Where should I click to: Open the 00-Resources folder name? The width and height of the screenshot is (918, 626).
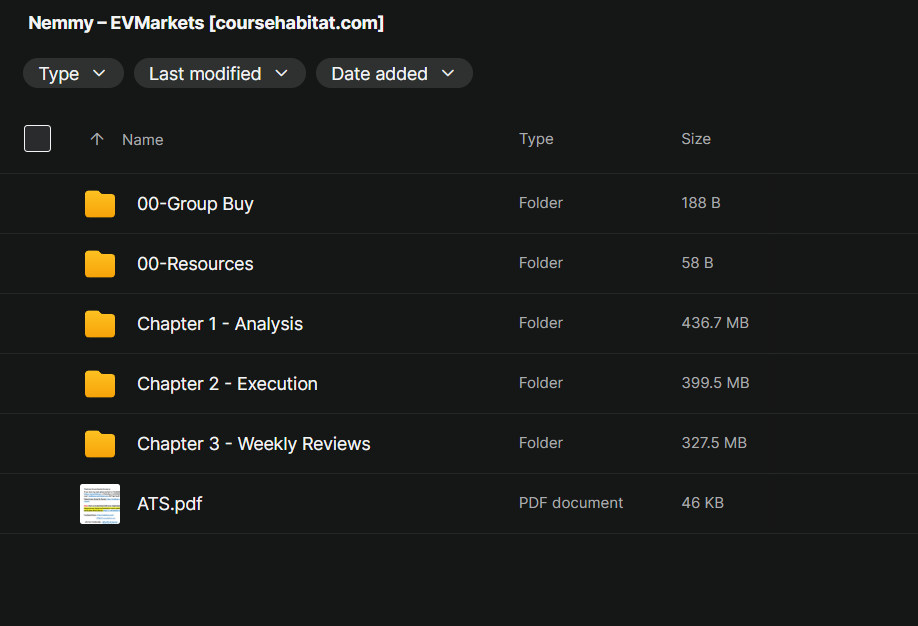196,264
